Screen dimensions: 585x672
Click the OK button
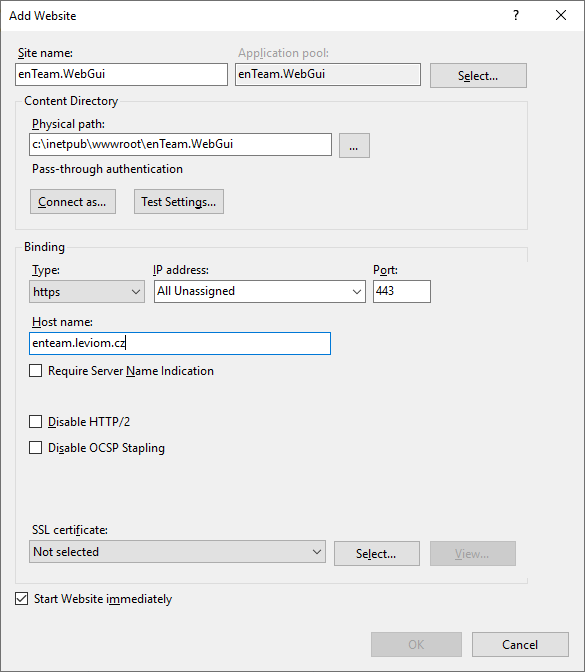[x=416, y=645]
